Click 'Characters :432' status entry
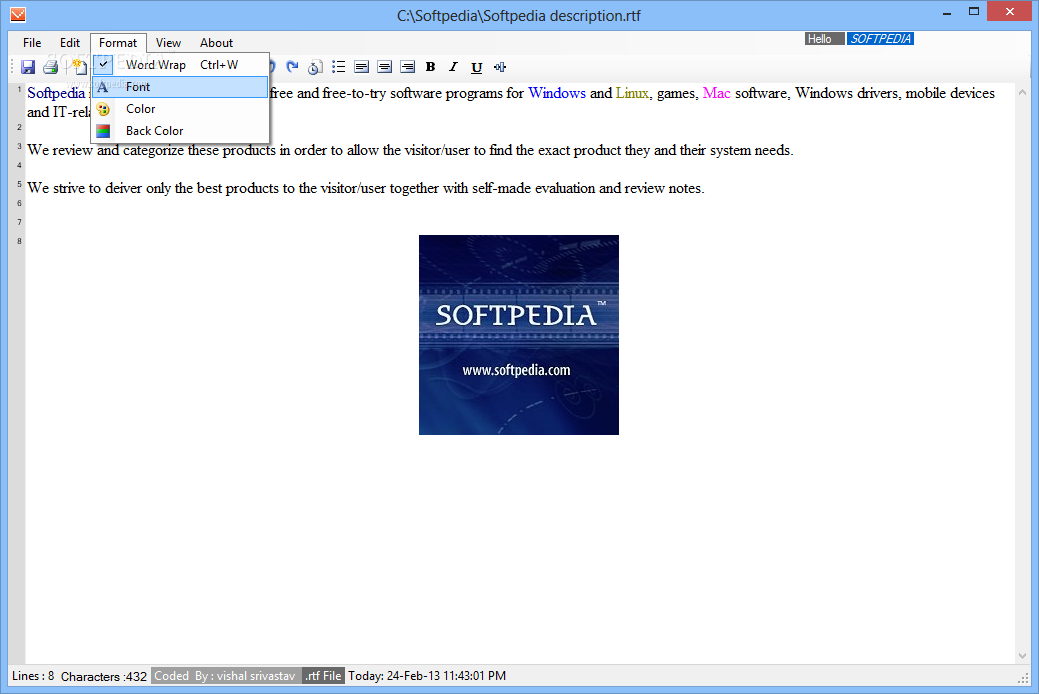This screenshot has width=1039, height=694. point(103,677)
